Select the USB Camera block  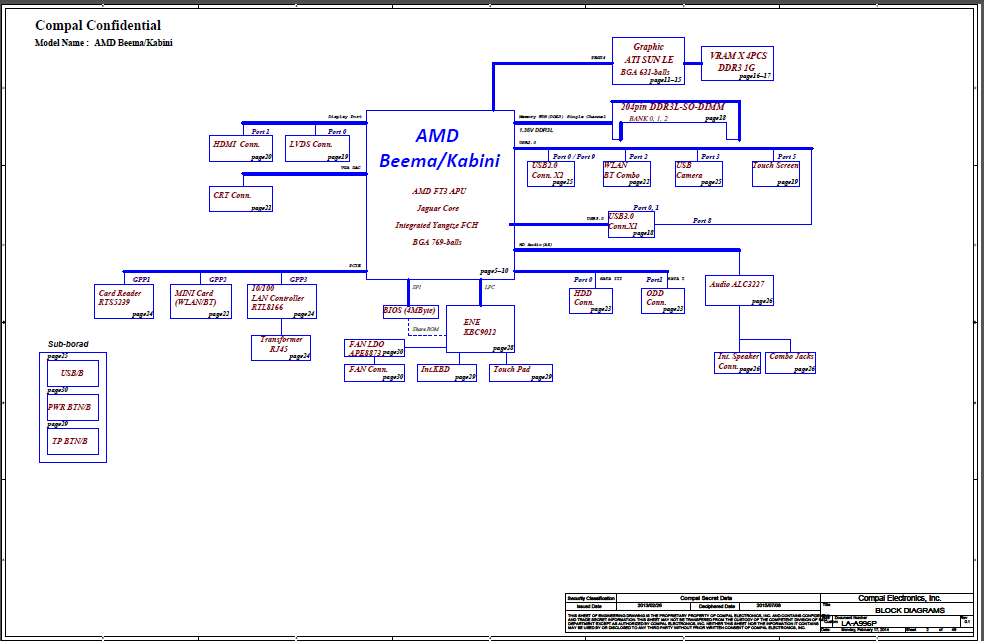[699, 174]
